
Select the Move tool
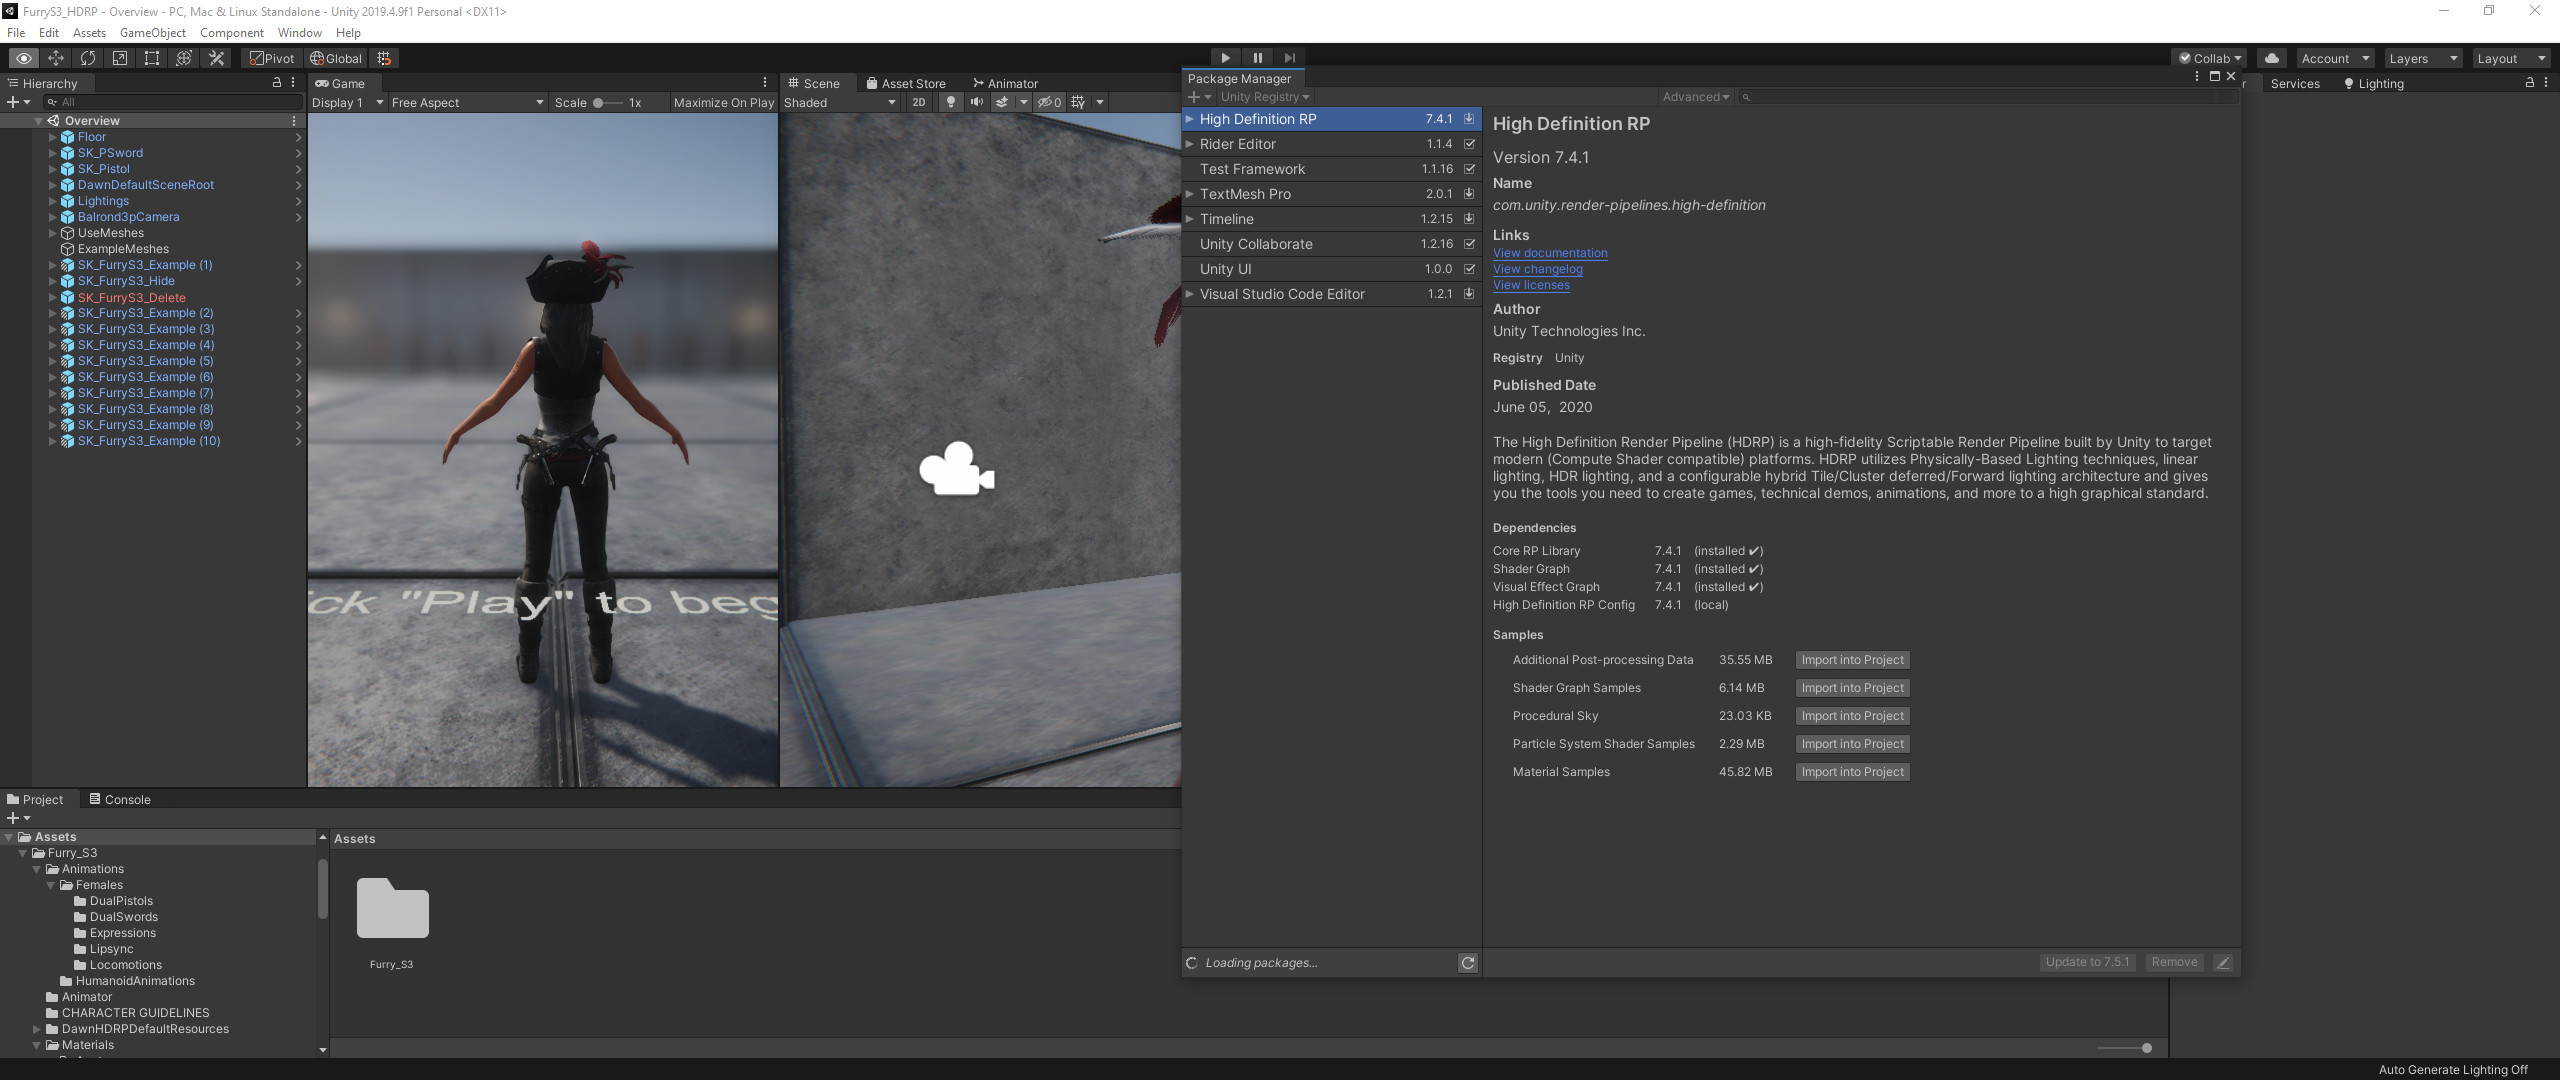click(x=56, y=58)
